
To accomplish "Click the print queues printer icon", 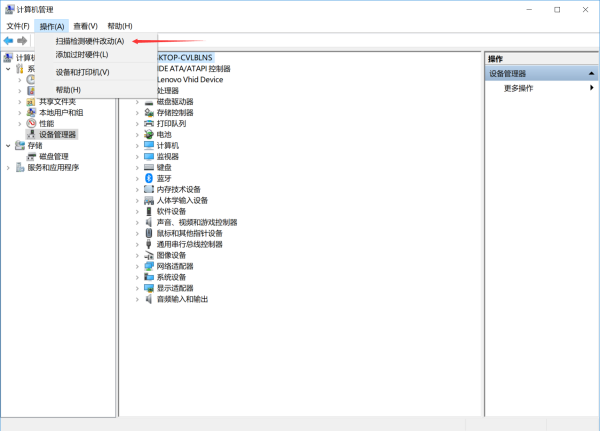I will click(149, 124).
